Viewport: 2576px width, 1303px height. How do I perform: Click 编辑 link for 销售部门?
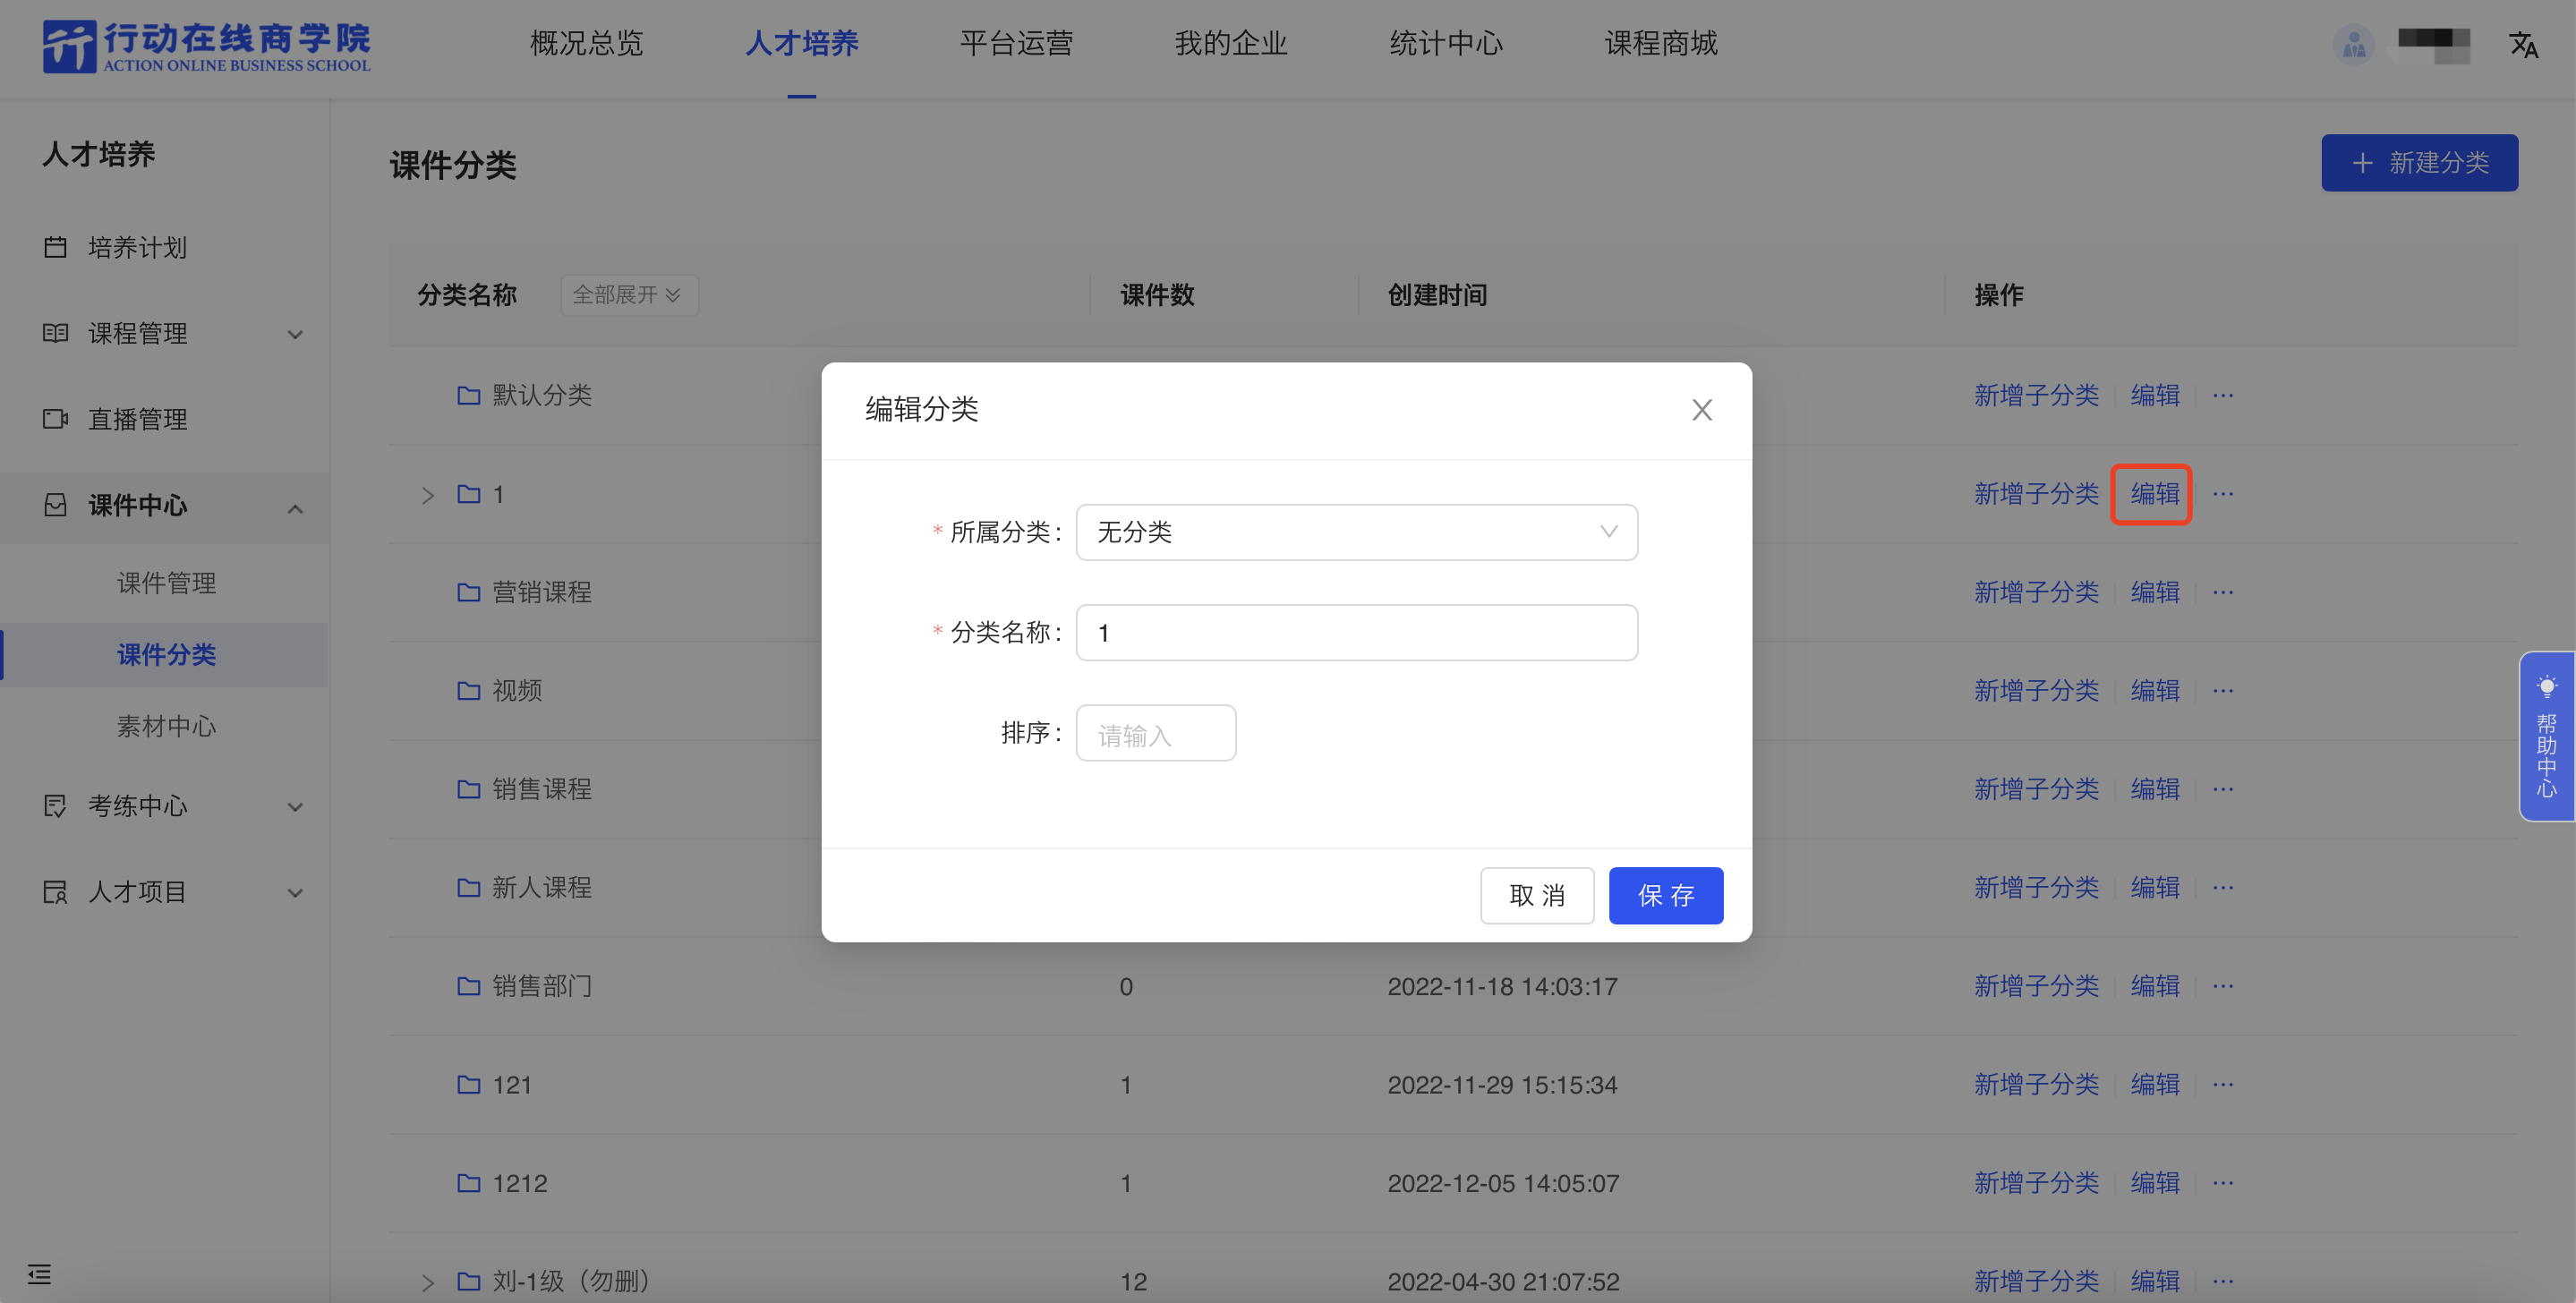tap(2155, 986)
